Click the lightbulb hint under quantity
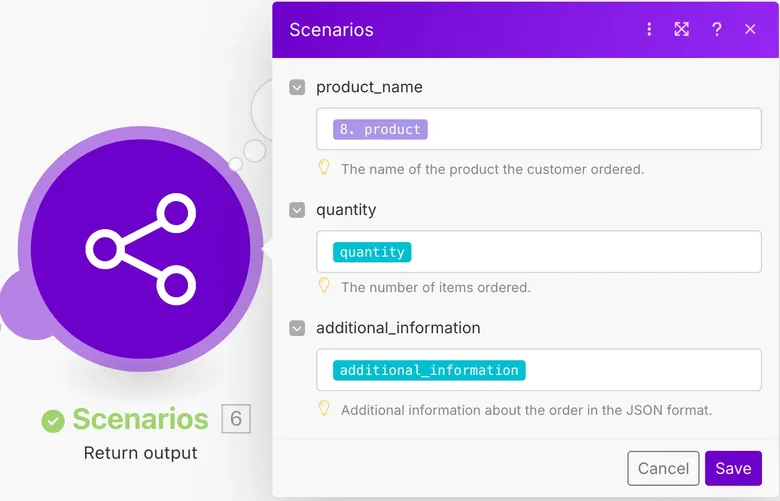The image size is (780, 501). [324, 286]
